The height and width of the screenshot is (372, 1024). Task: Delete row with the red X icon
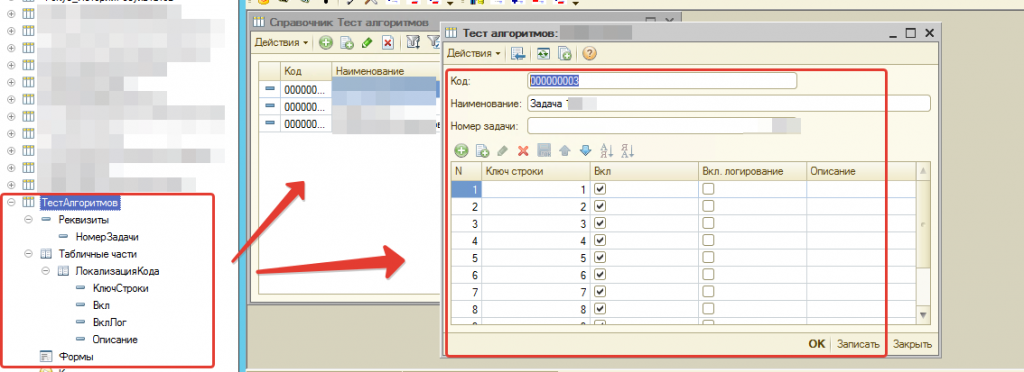522,151
